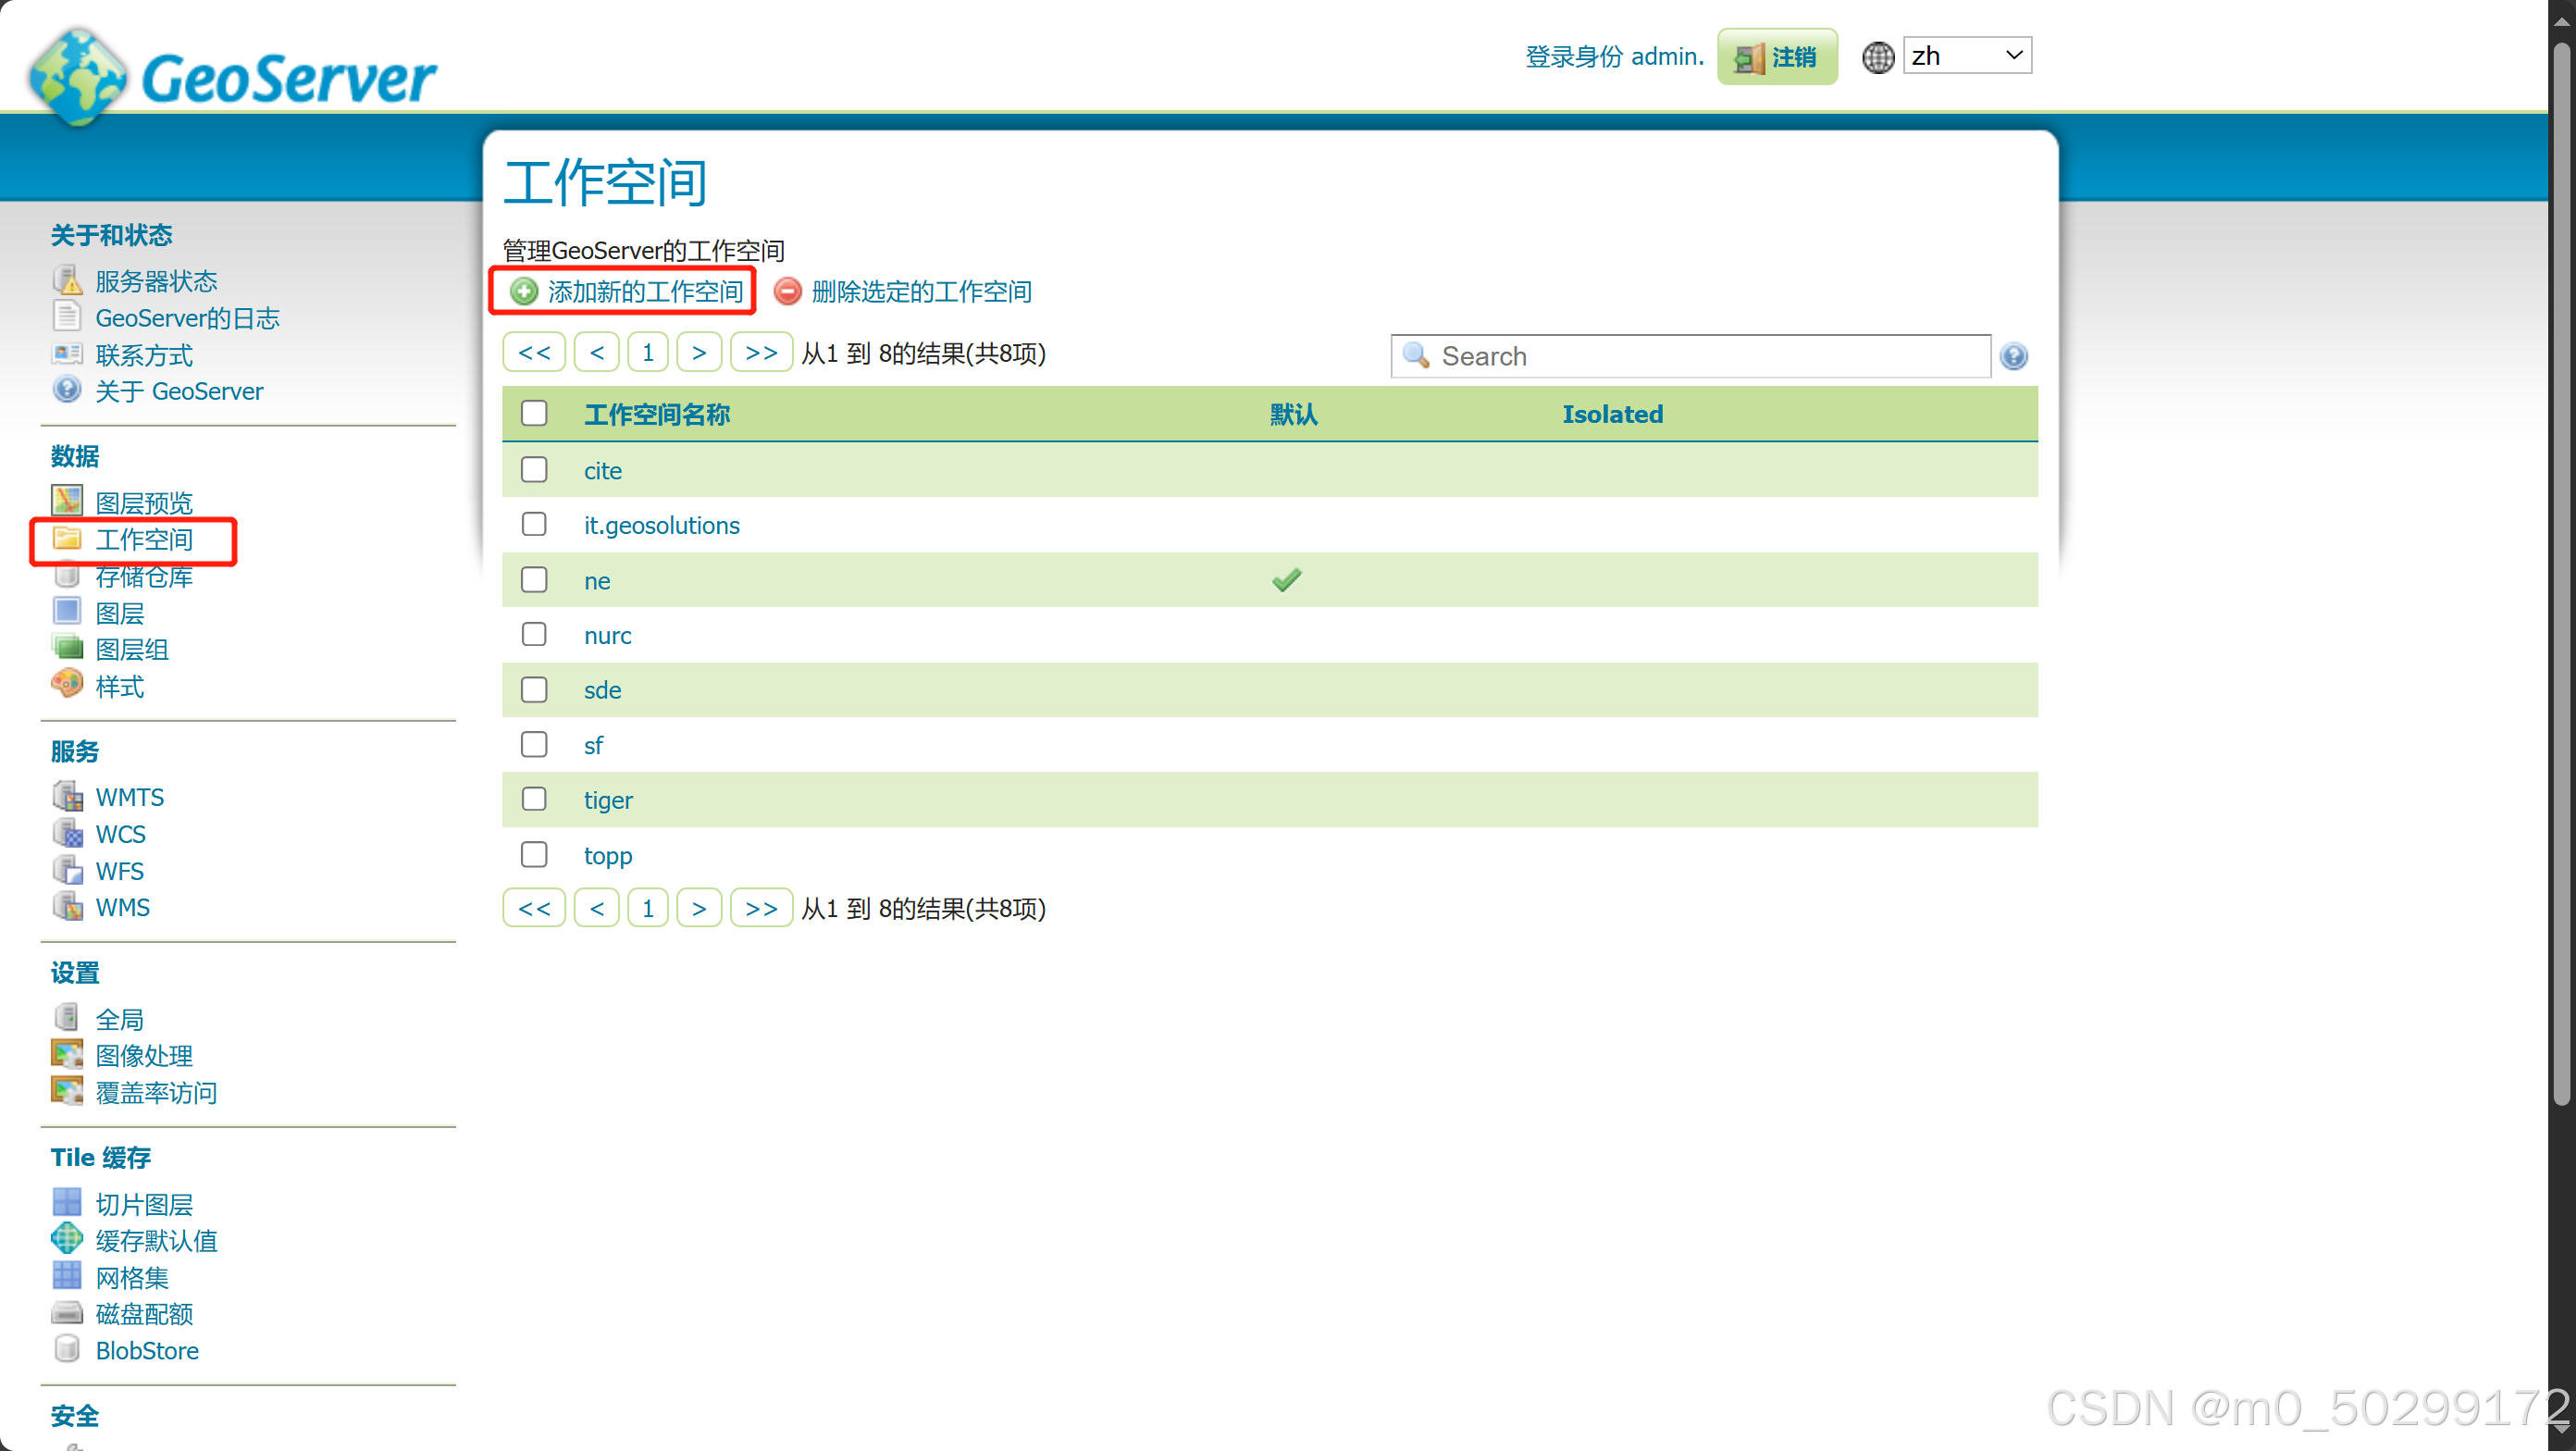The height and width of the screenshot is (1451, 2576).
Task: Click the contact information card icon
Action: click(x=67, y=354)
